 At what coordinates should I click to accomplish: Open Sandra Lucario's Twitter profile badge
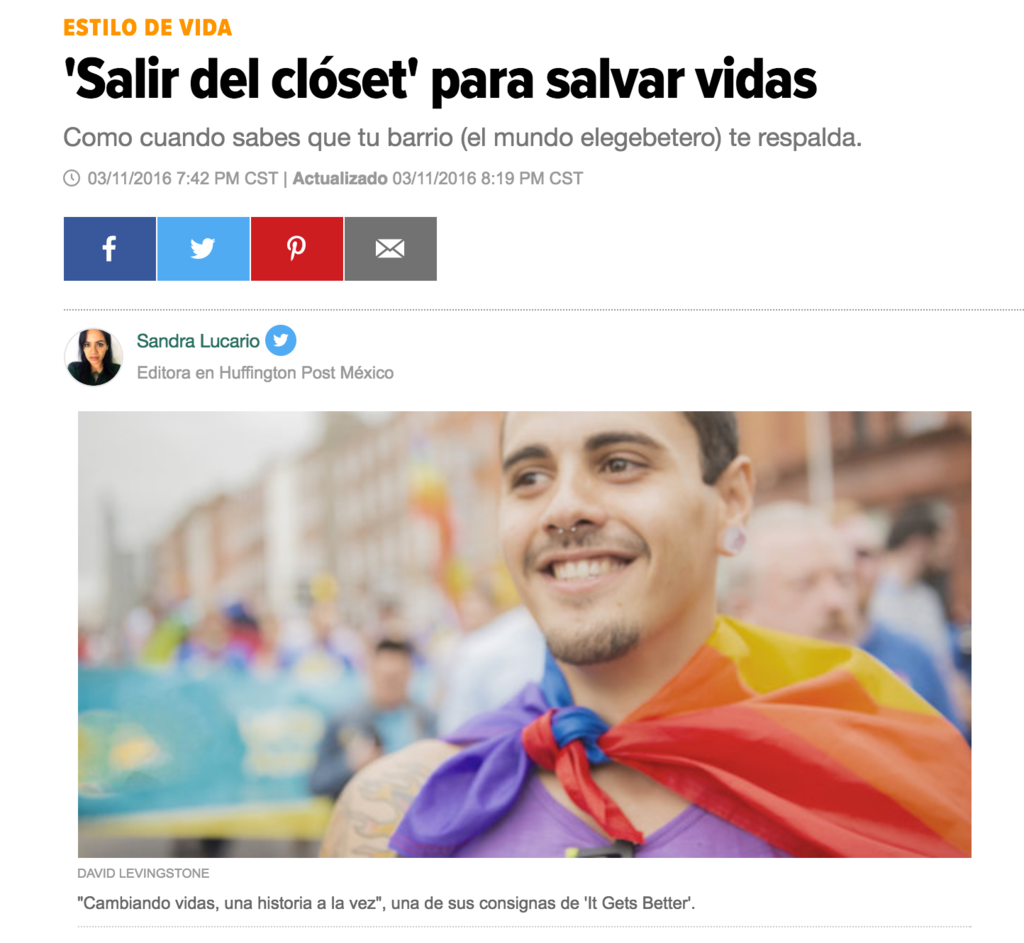point(281,340)
